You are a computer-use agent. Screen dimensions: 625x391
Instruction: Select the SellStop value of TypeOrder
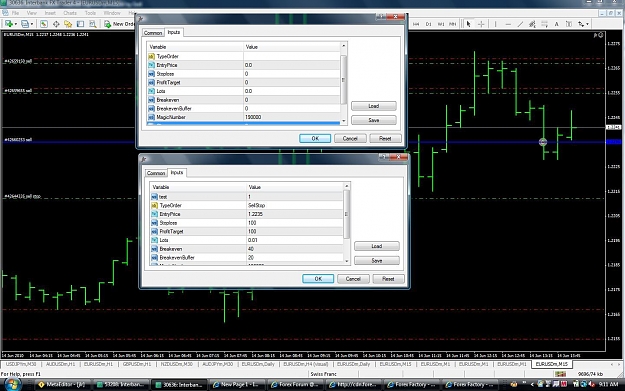pyautogui.click(x=295, y=205)
